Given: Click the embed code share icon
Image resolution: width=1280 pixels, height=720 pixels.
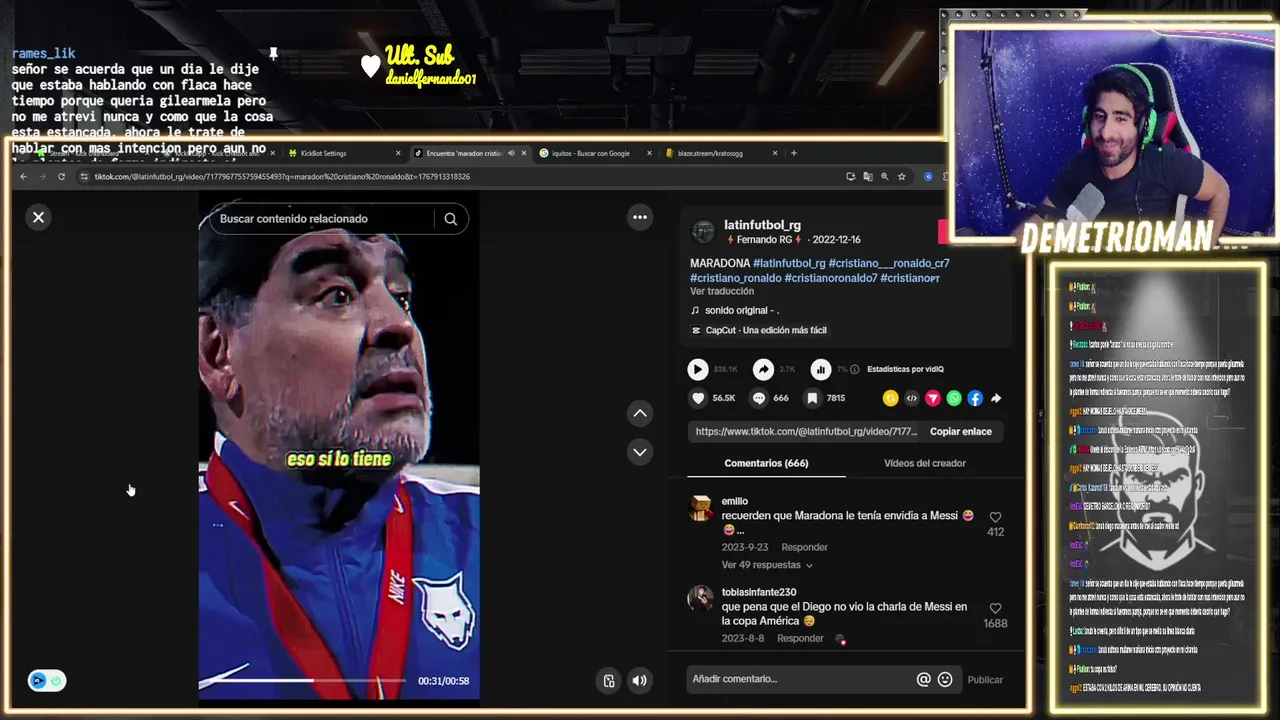Looking at the screenshot, I should pos(911,398).
